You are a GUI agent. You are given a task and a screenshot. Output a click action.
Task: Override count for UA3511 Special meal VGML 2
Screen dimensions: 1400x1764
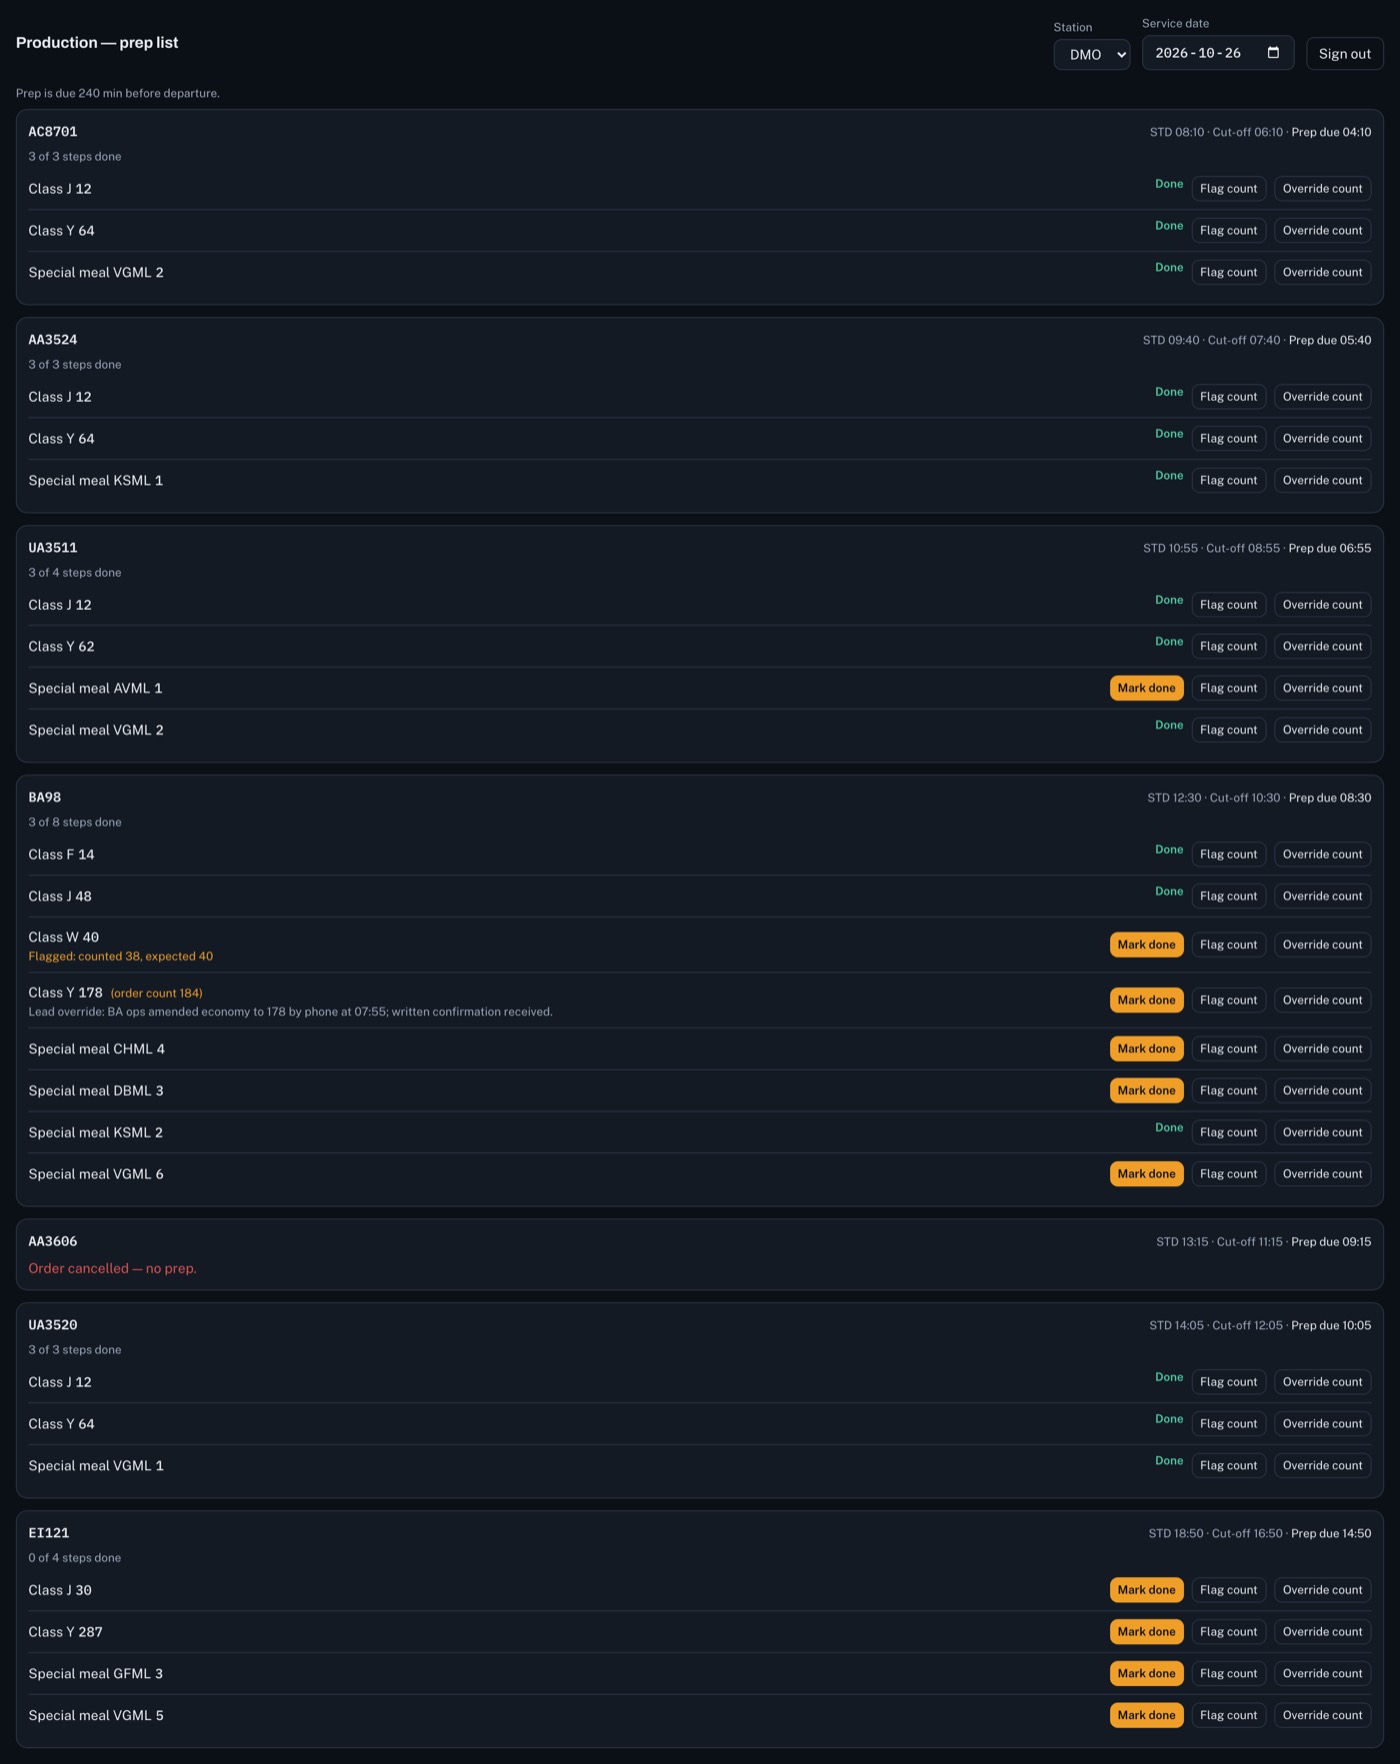point(1323,730)
